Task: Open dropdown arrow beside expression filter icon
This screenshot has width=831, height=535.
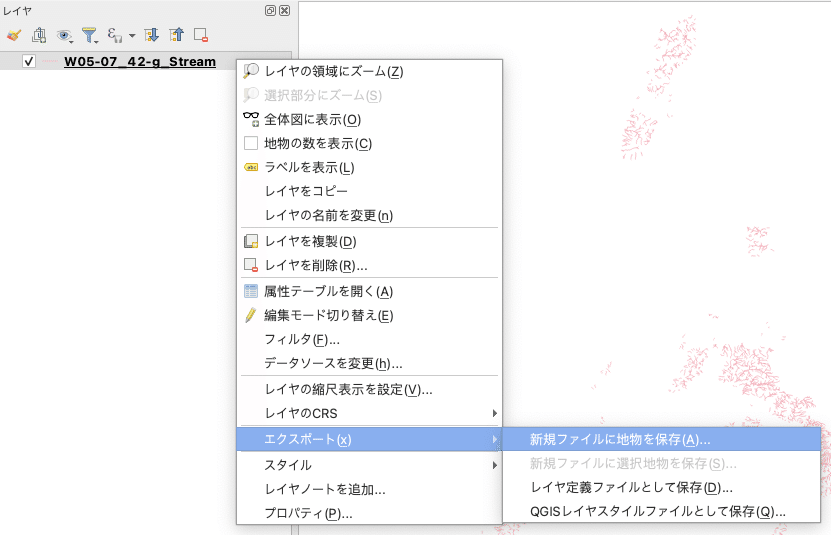Action: [x=132, y=36]
